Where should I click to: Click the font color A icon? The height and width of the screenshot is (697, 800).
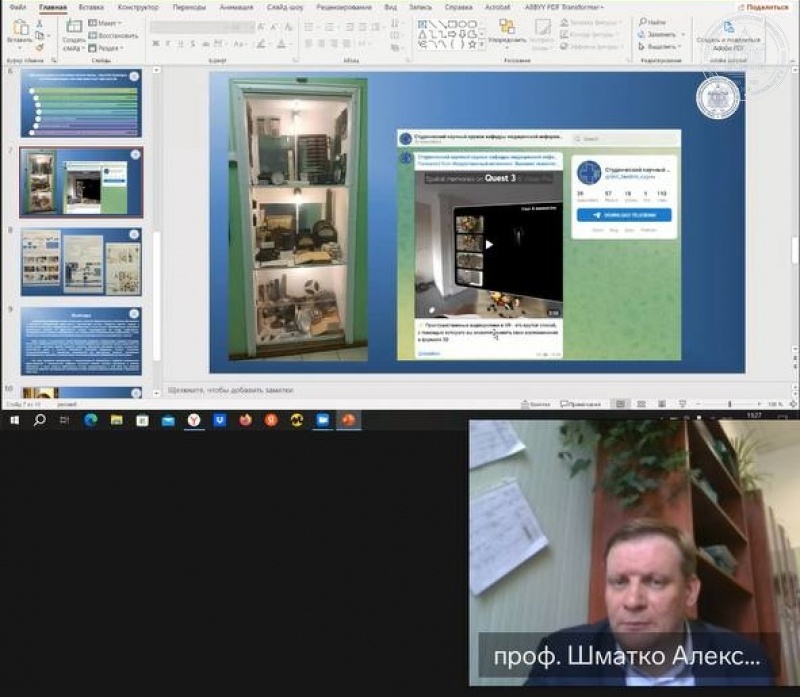coord(282,44)
